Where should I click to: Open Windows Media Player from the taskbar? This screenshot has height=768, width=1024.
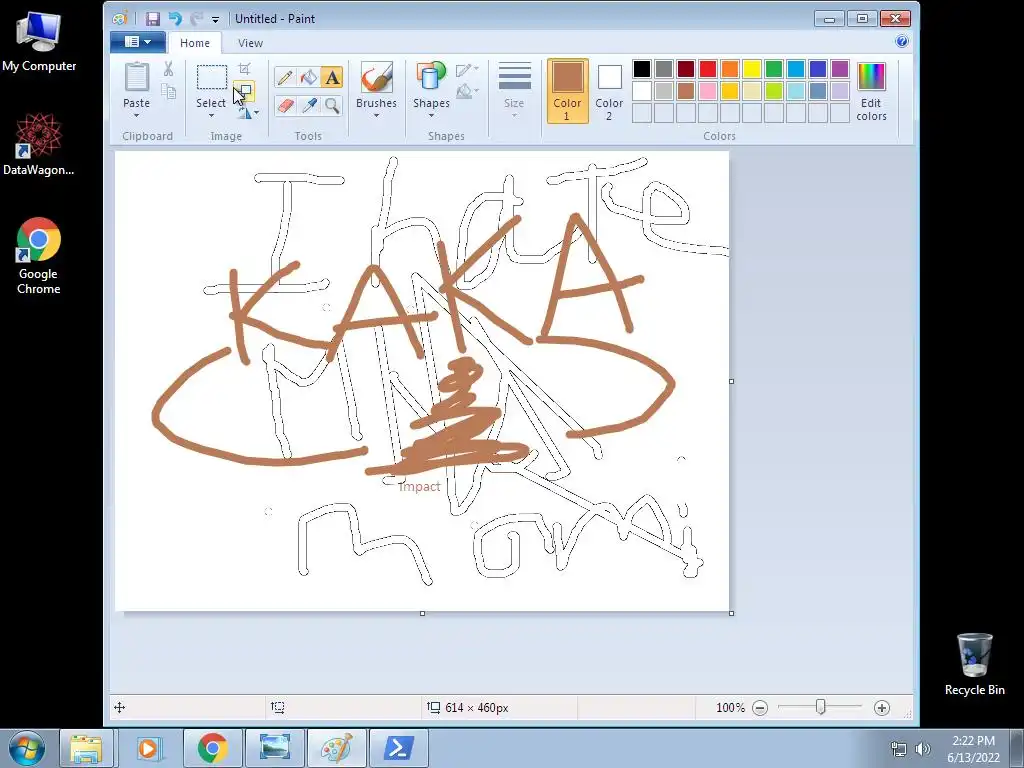[x=148, y=748]
